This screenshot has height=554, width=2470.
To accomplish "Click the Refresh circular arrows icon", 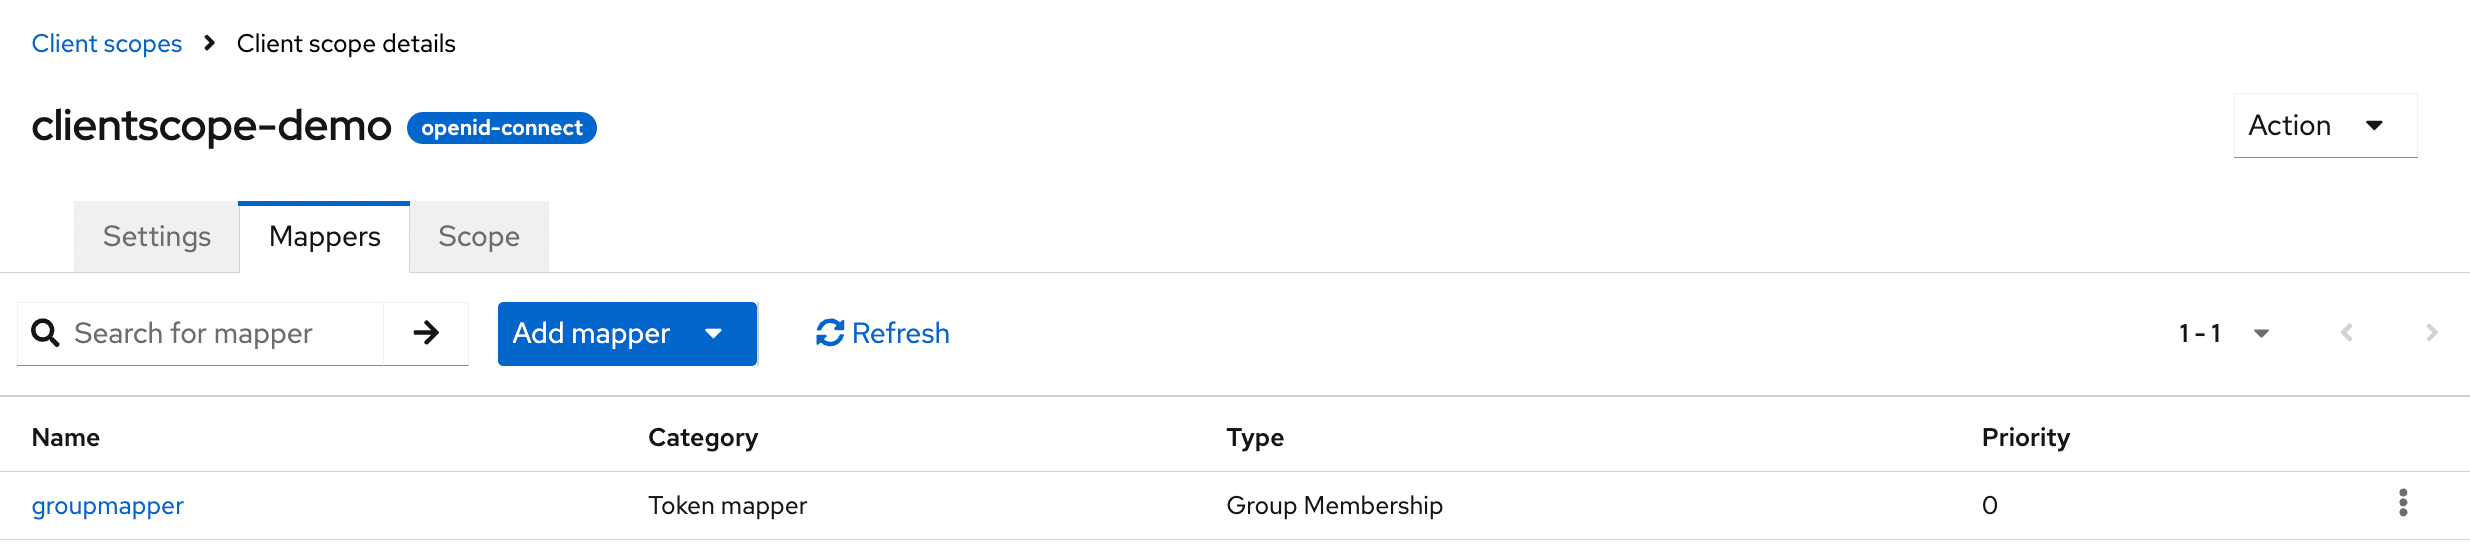I will click(830, 333).
